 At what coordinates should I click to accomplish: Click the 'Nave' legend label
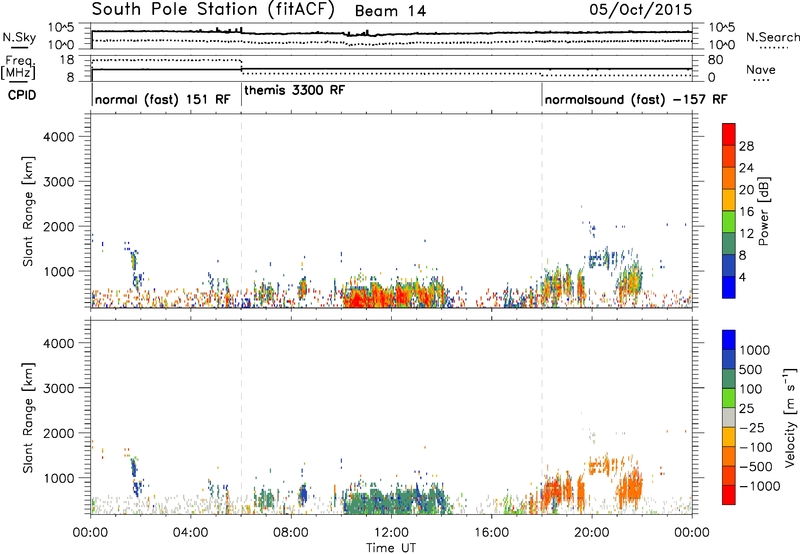[x=761, y=69]
